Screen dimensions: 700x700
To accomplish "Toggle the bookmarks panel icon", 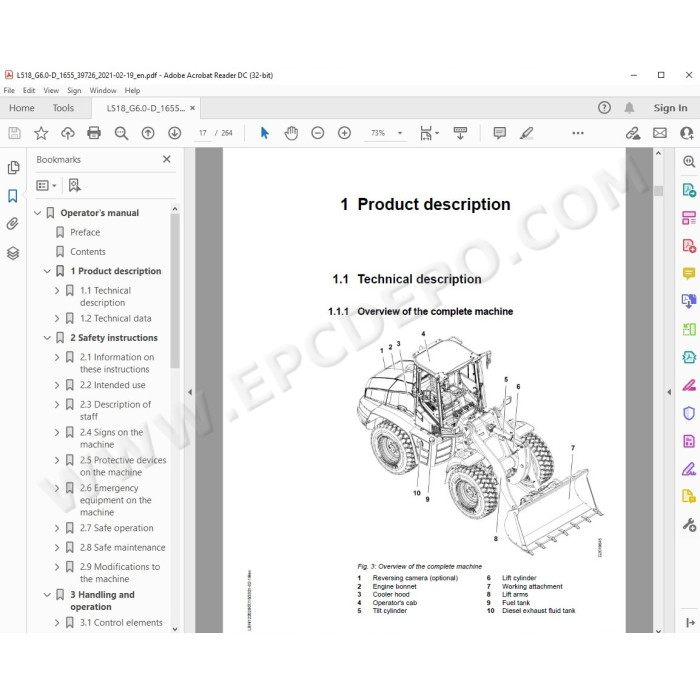I will 13,196.
